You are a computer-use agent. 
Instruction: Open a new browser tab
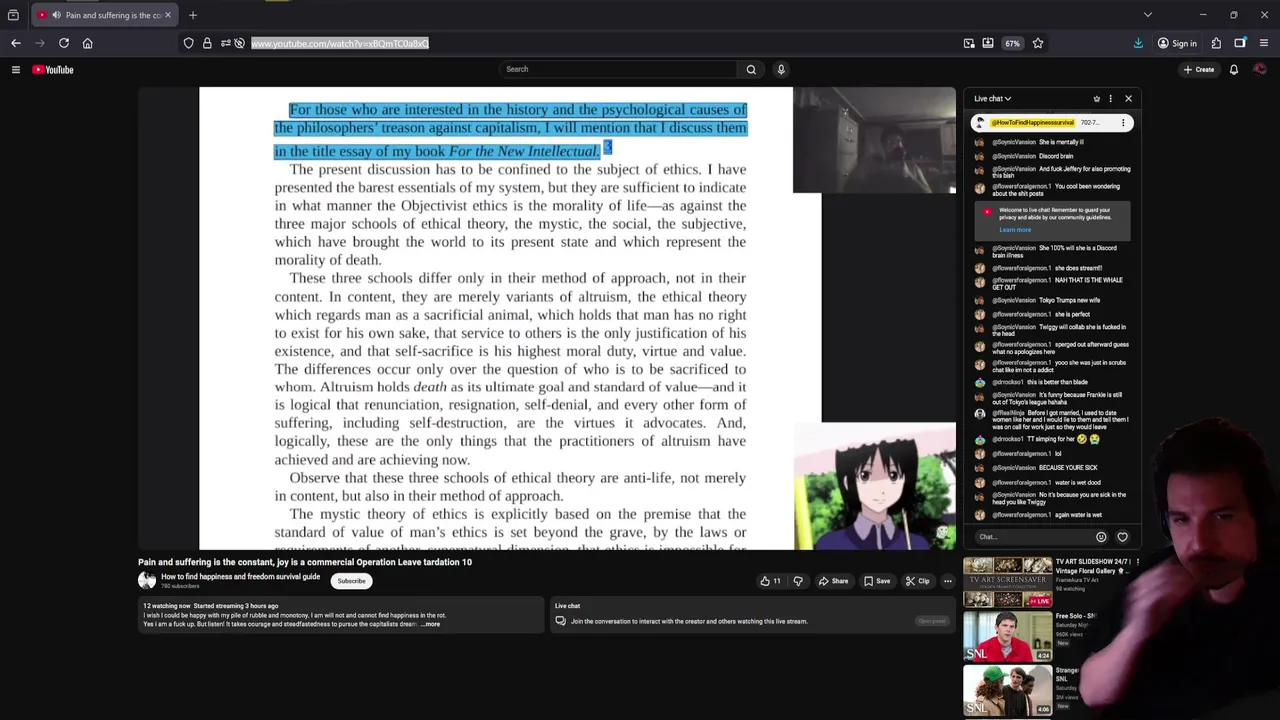[193, 15]
